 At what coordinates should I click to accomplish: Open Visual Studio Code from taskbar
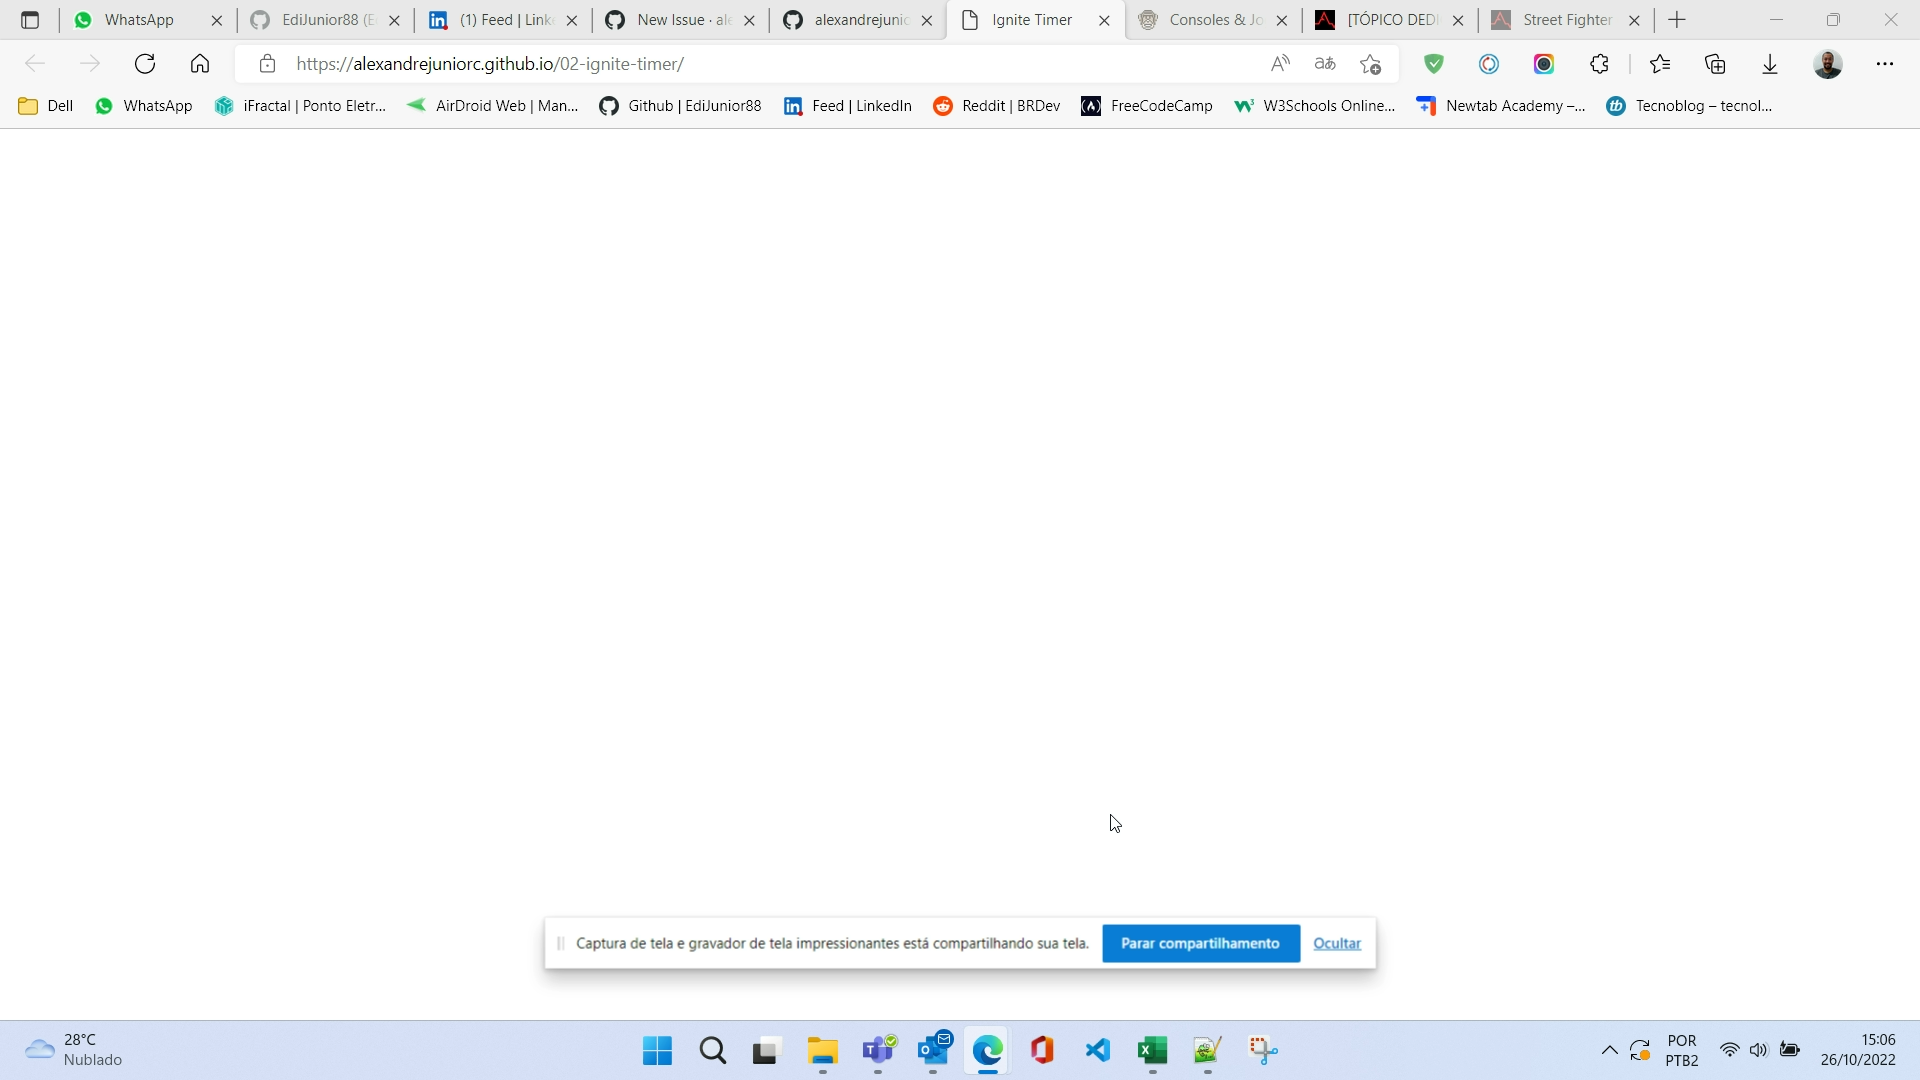(x=1098, y=1050)
